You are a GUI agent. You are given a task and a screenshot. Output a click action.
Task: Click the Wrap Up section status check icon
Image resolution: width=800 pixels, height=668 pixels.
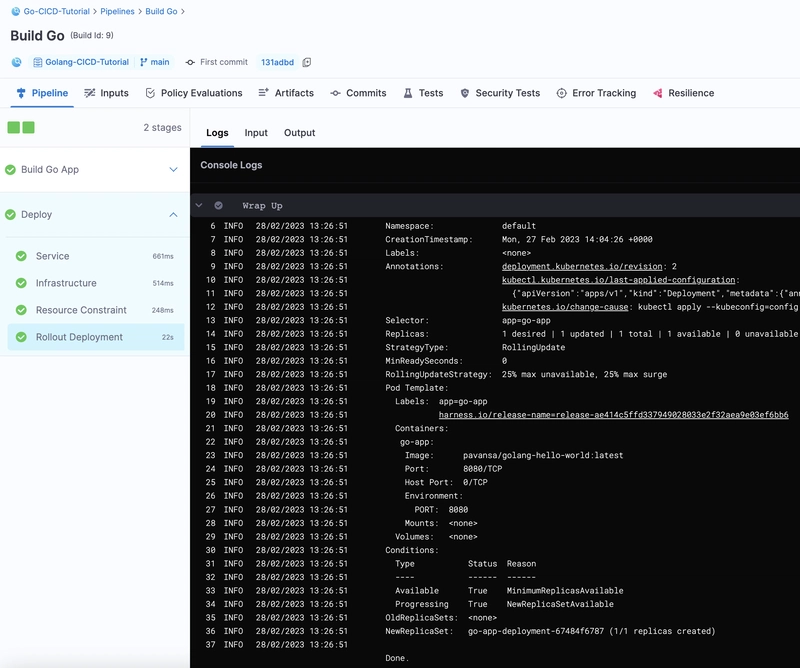click(218, 206)
